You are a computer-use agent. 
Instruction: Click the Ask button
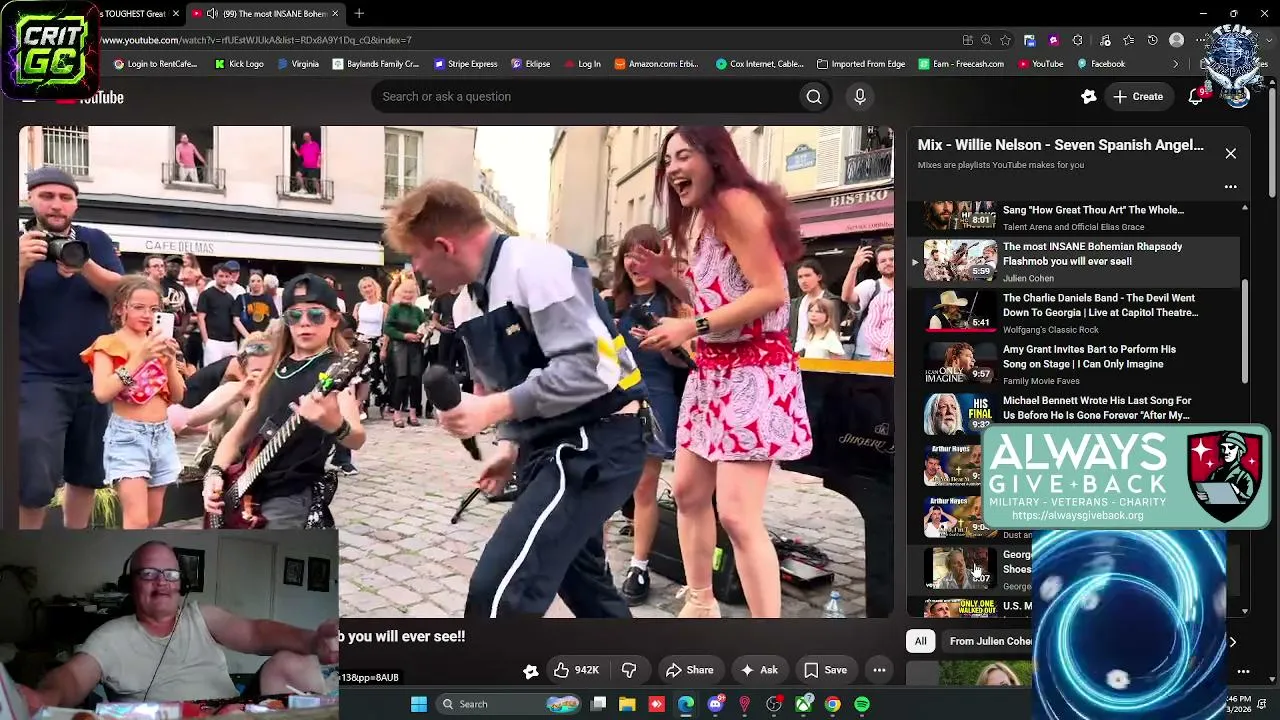click(759, 670)
